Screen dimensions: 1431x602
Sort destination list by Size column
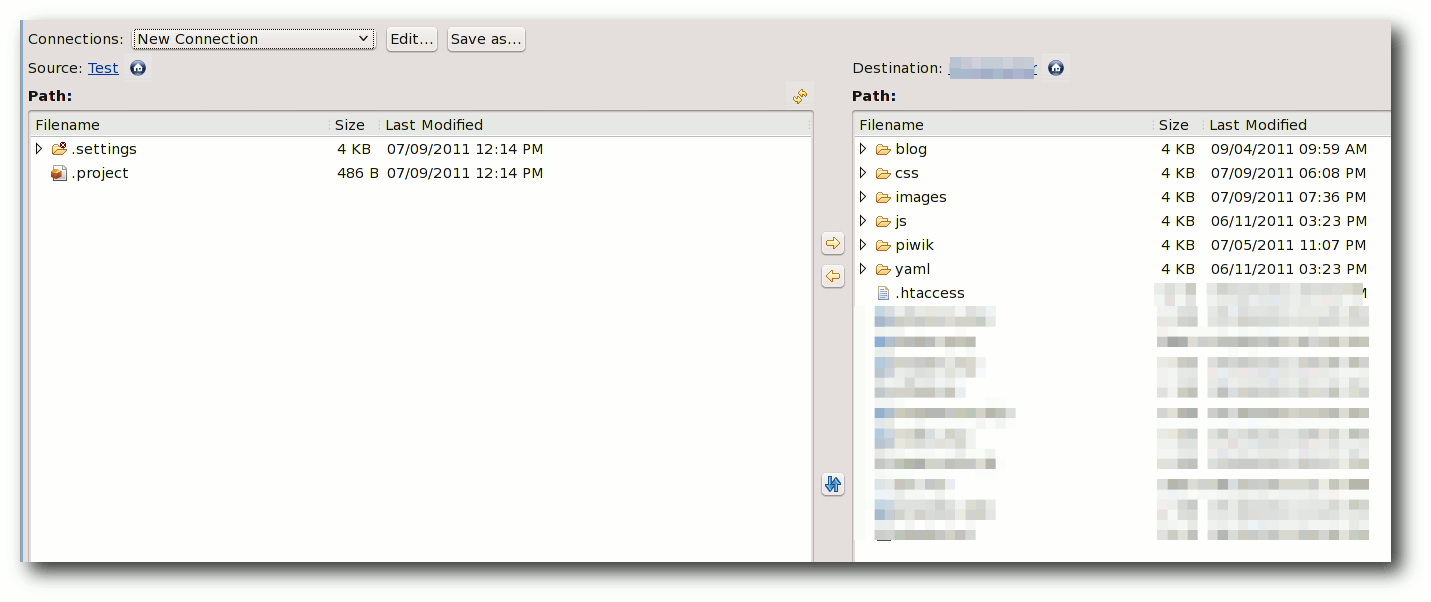point(1173,125)
